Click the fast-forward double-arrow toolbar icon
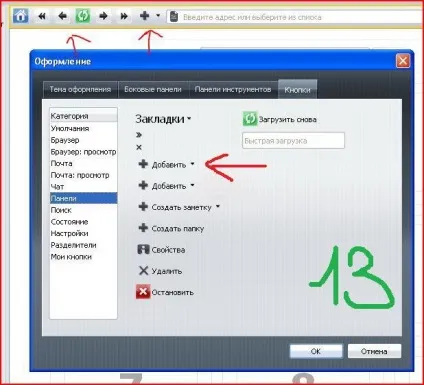Image resolution: width=424 pixels, height=385 pixels. 124,16
